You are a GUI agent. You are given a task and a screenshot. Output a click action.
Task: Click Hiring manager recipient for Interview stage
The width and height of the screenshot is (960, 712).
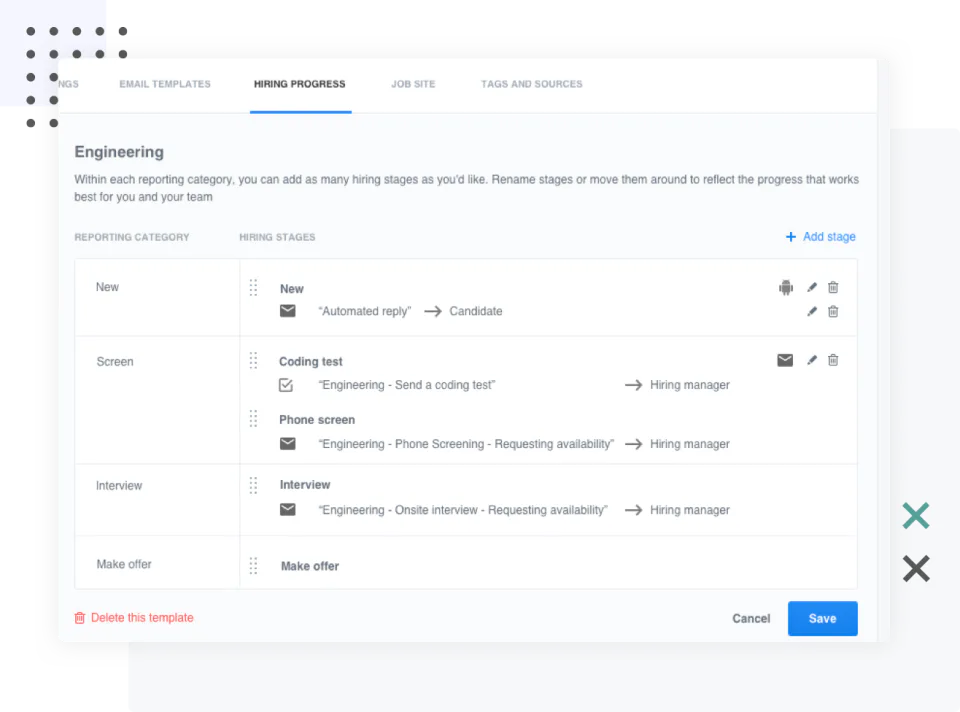tap(689, 510)
